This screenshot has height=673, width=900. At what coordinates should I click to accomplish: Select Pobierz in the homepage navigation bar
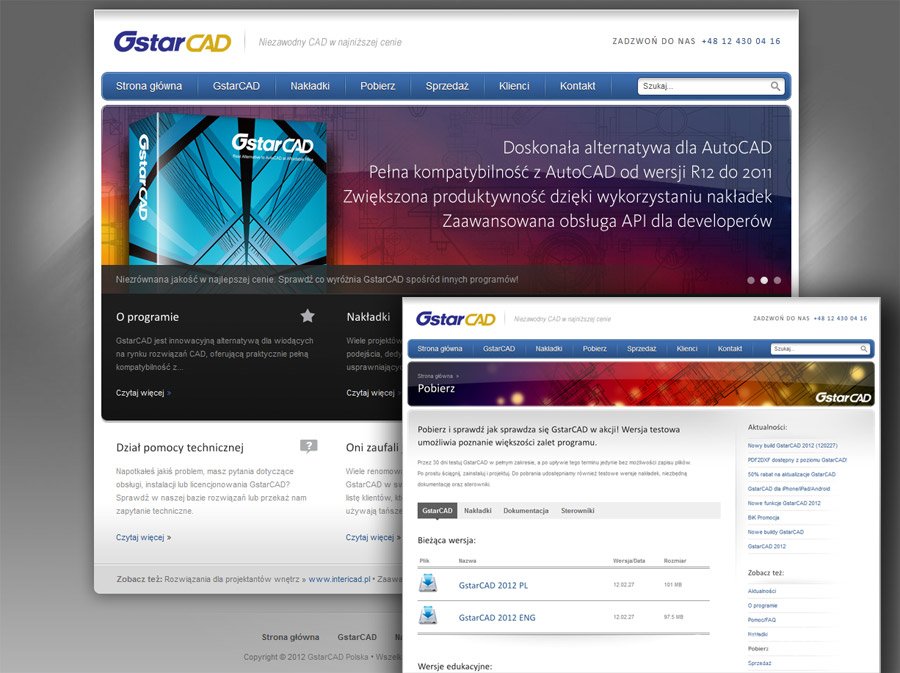(378, 86)
